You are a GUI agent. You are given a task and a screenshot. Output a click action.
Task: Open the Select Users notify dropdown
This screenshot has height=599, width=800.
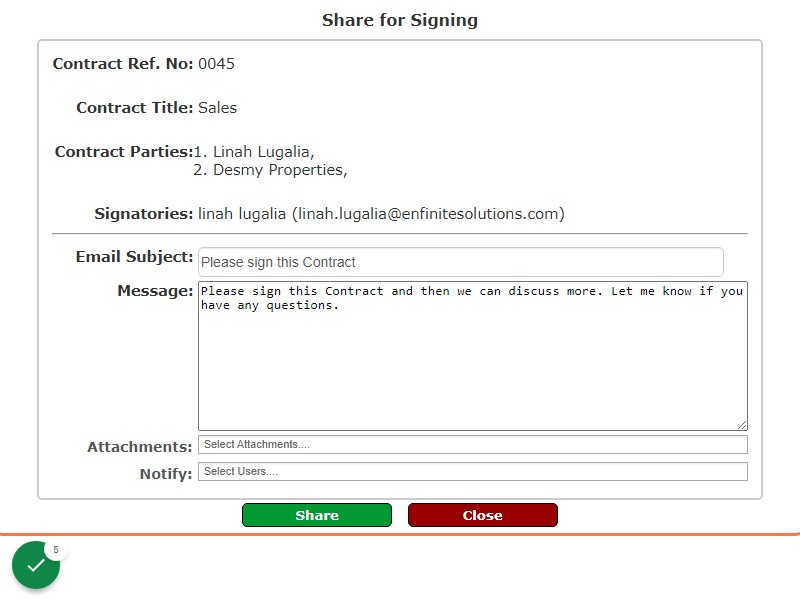tap(473, 471)
